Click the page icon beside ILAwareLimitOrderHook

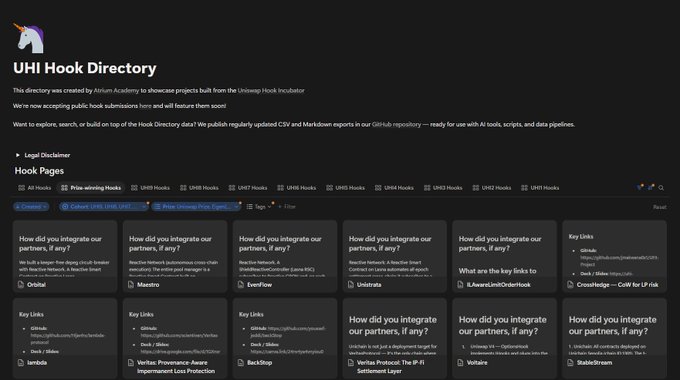(461, 285)
